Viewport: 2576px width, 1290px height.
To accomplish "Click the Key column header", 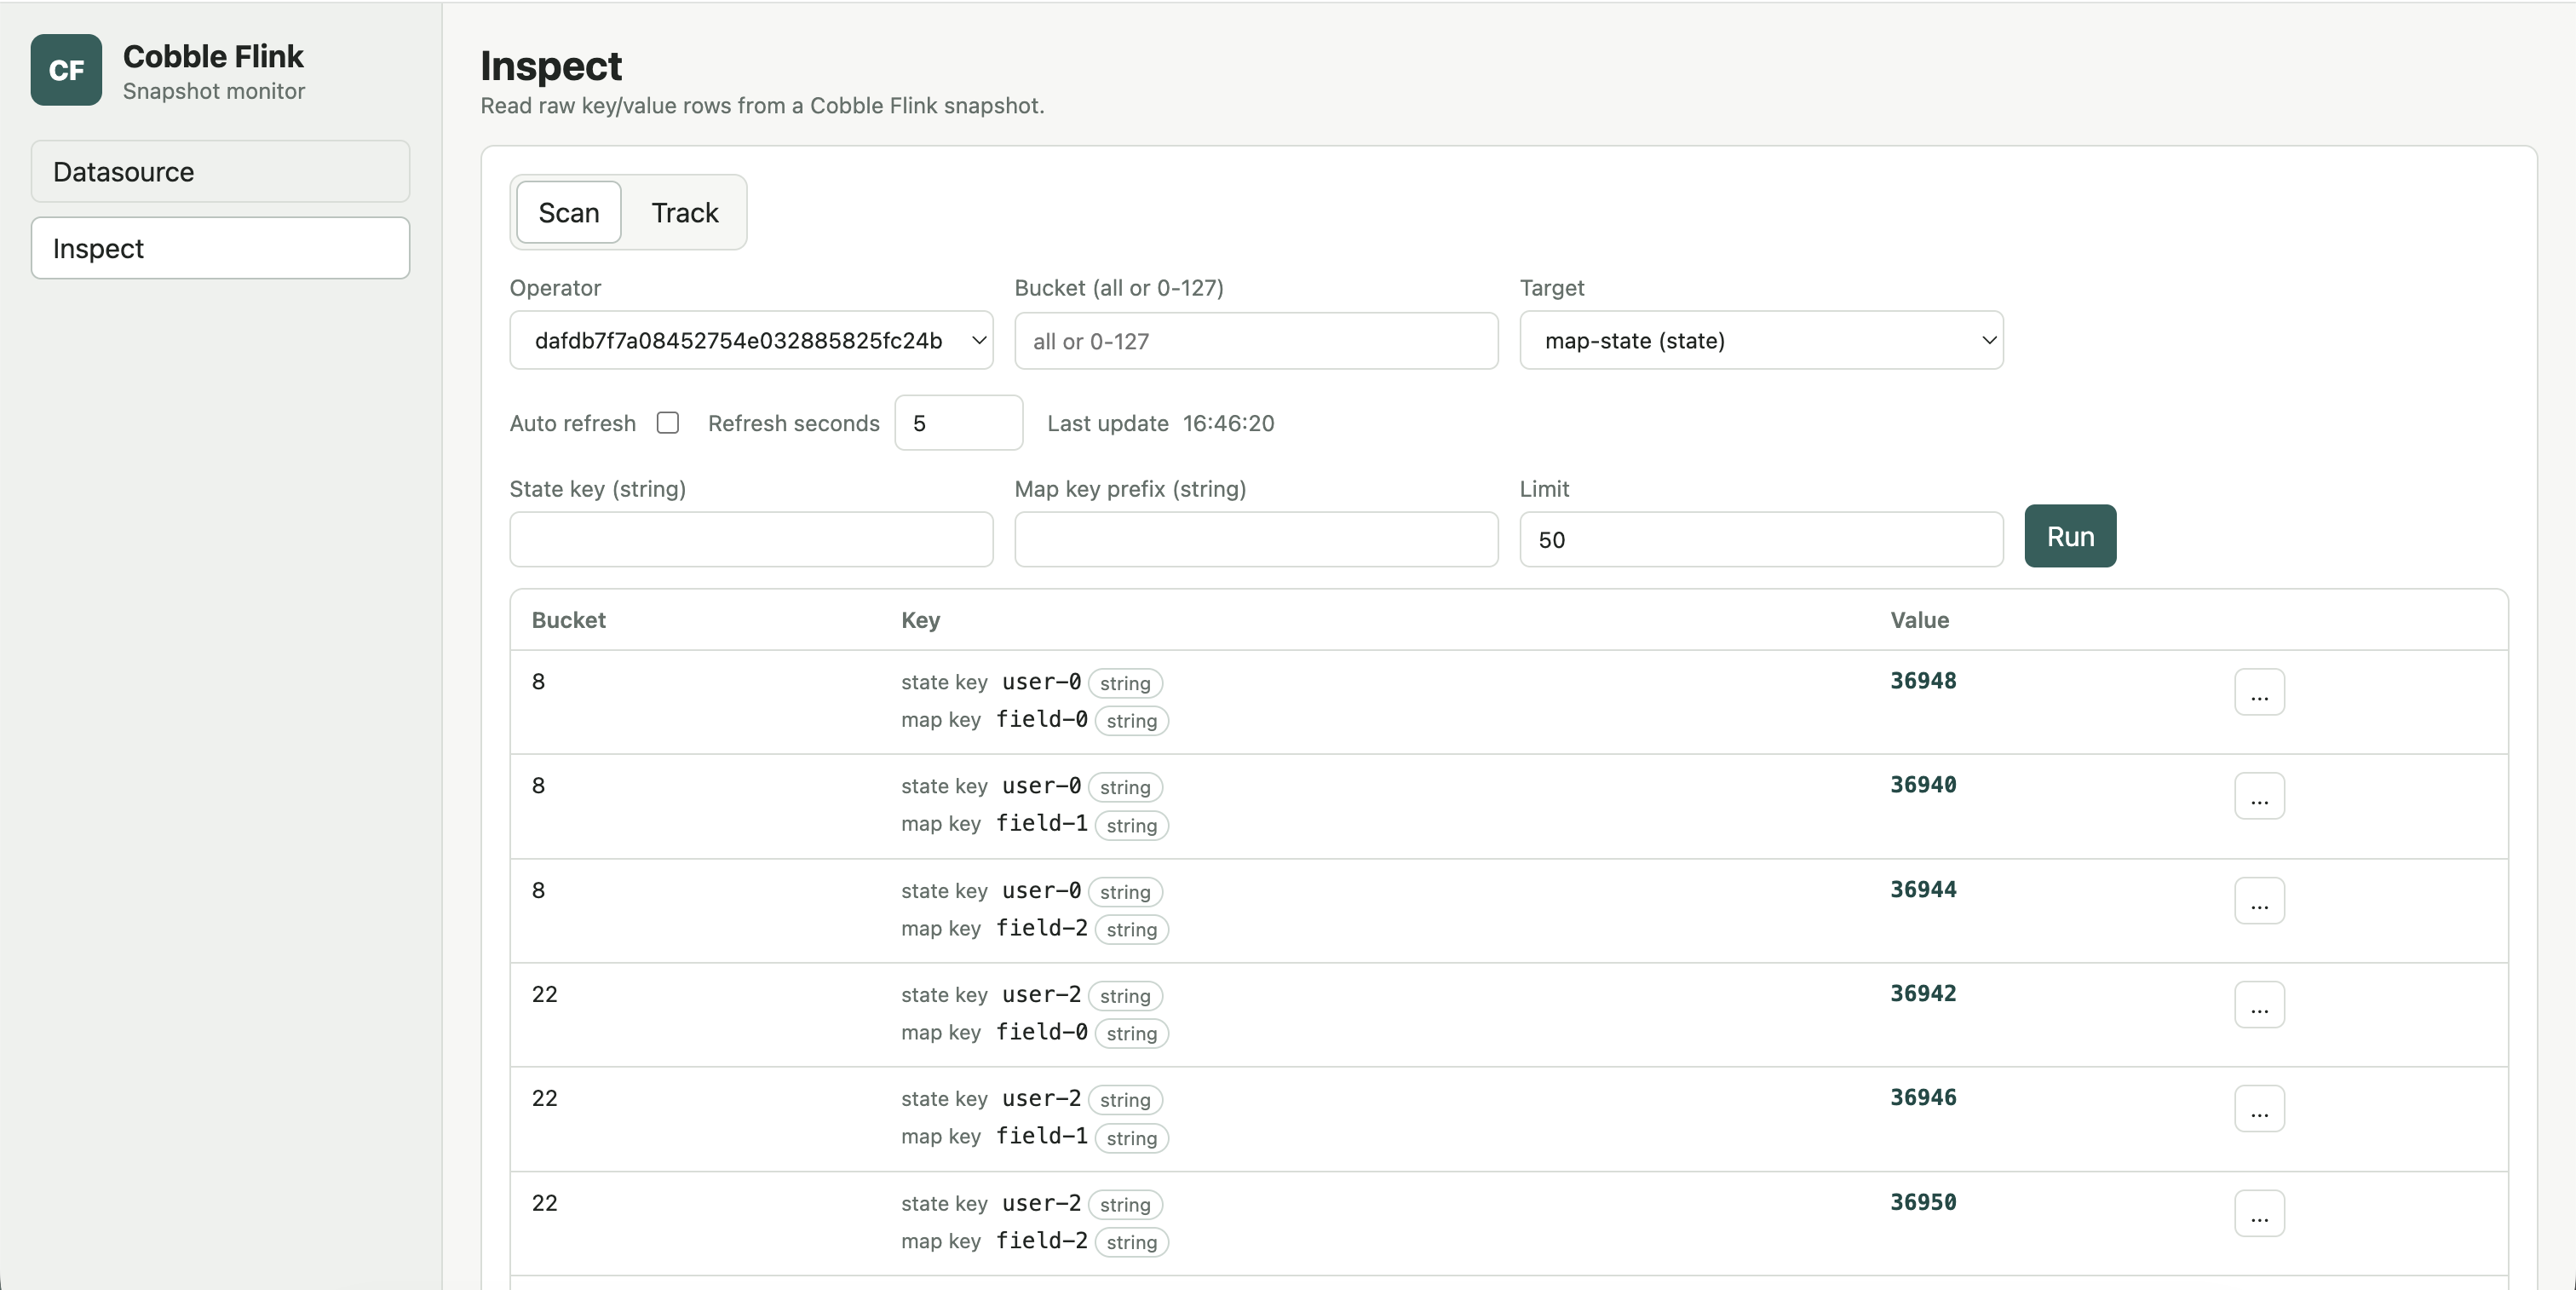I will tap(920, 620).
